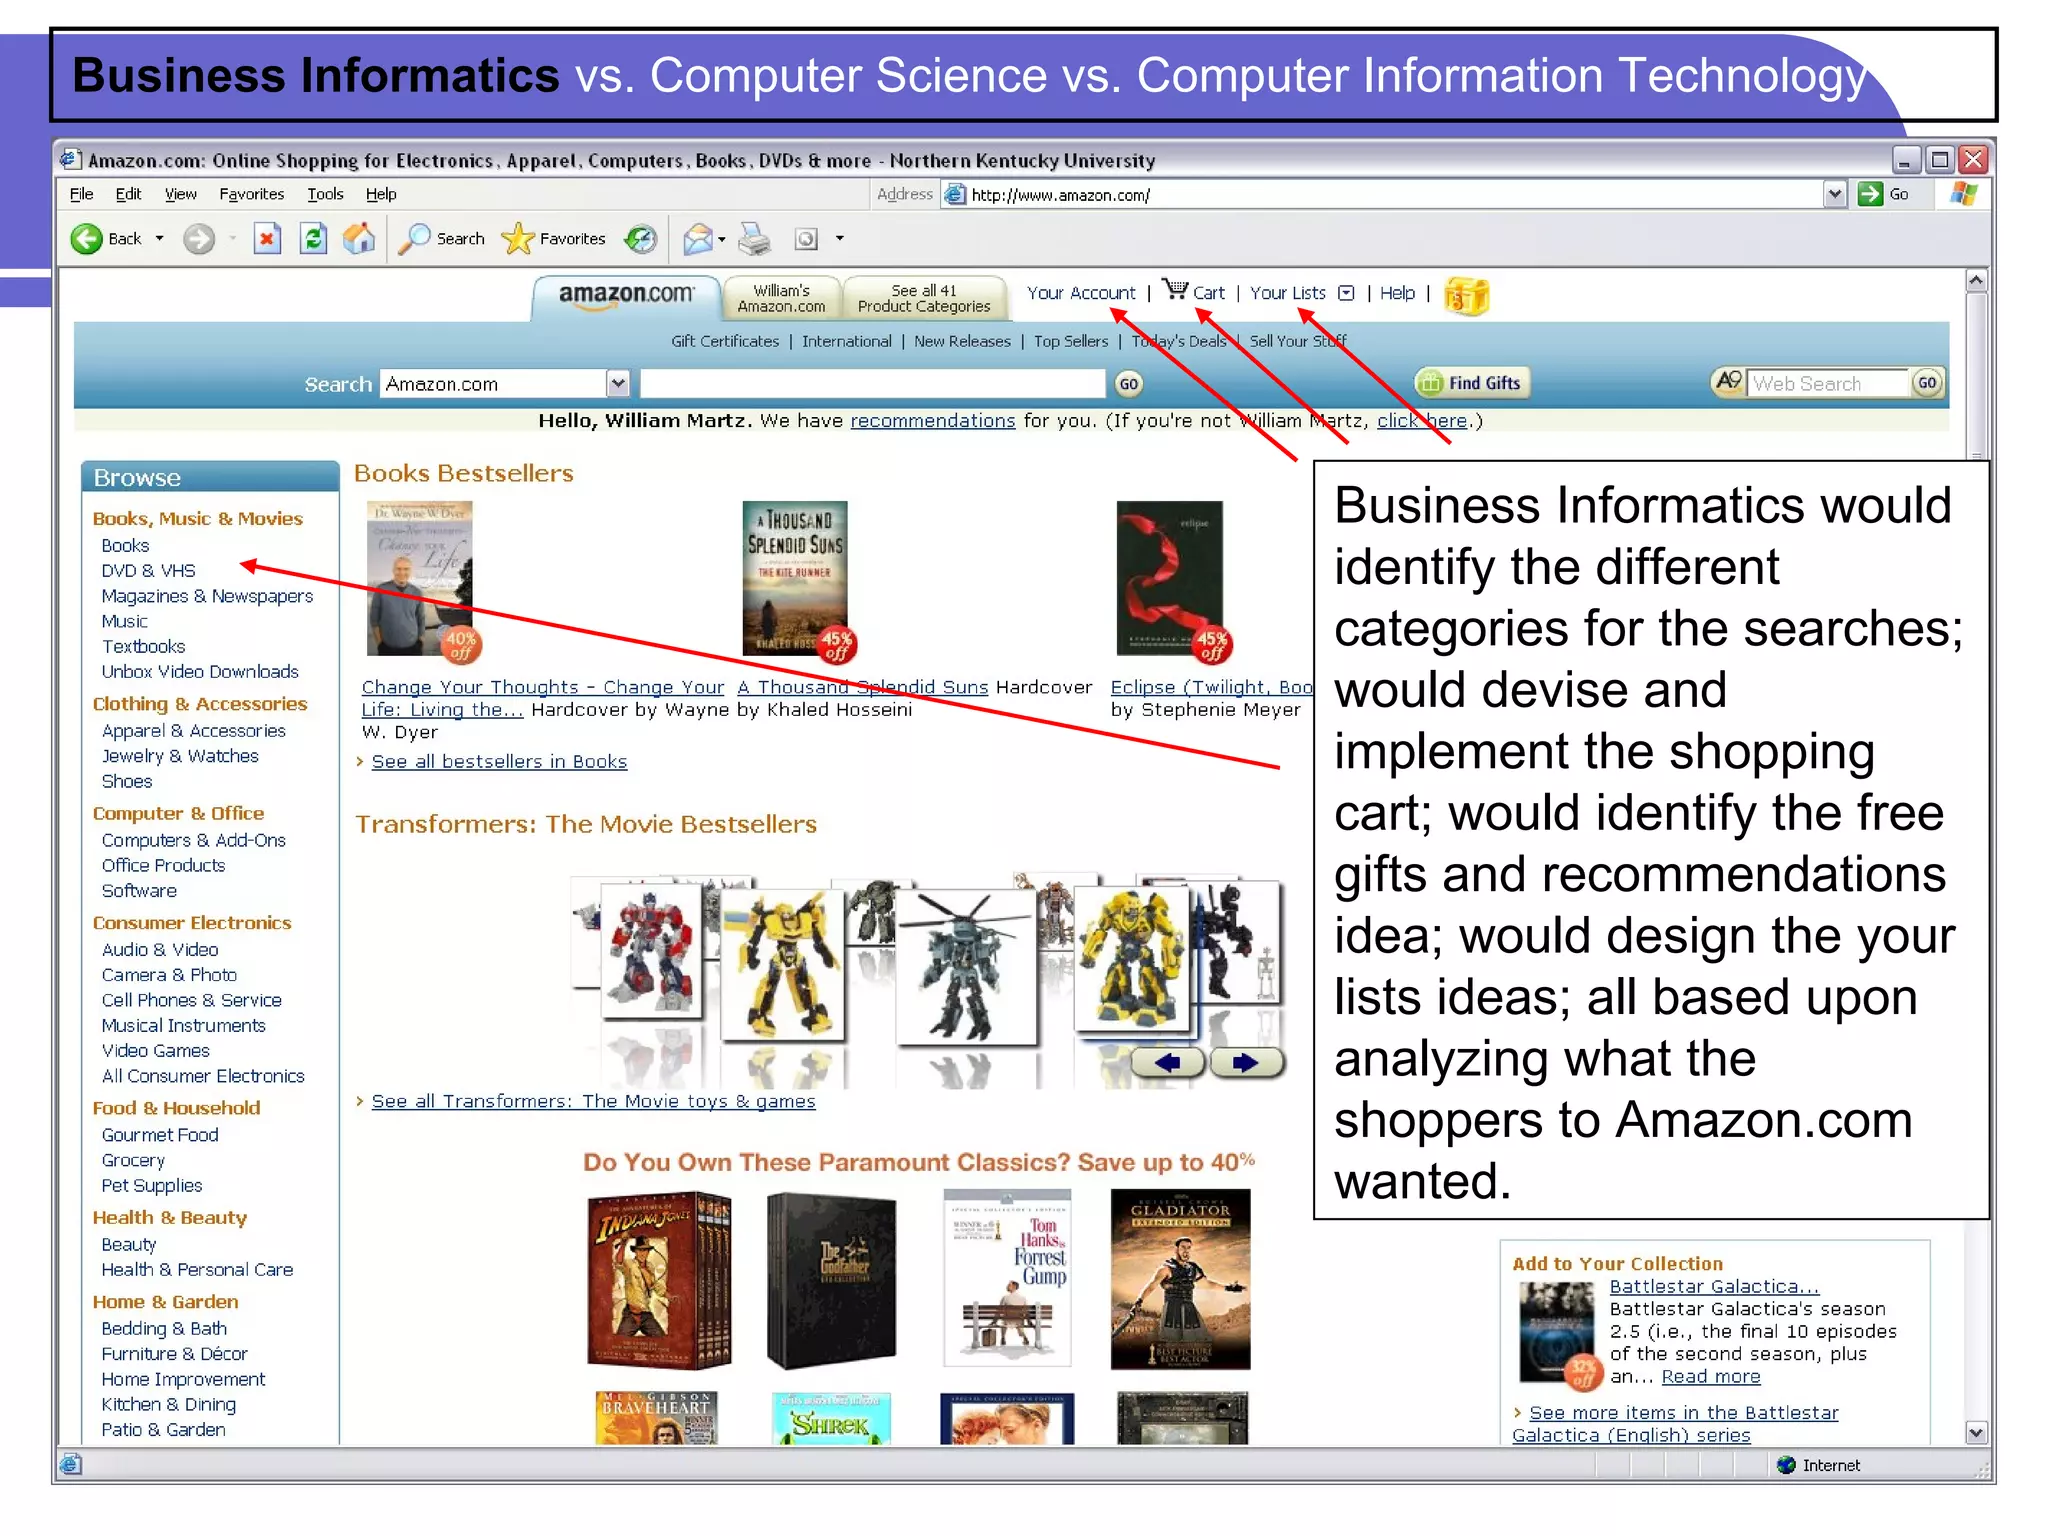Click A Thousand Splendid Suns book cover

pos(795,579)
